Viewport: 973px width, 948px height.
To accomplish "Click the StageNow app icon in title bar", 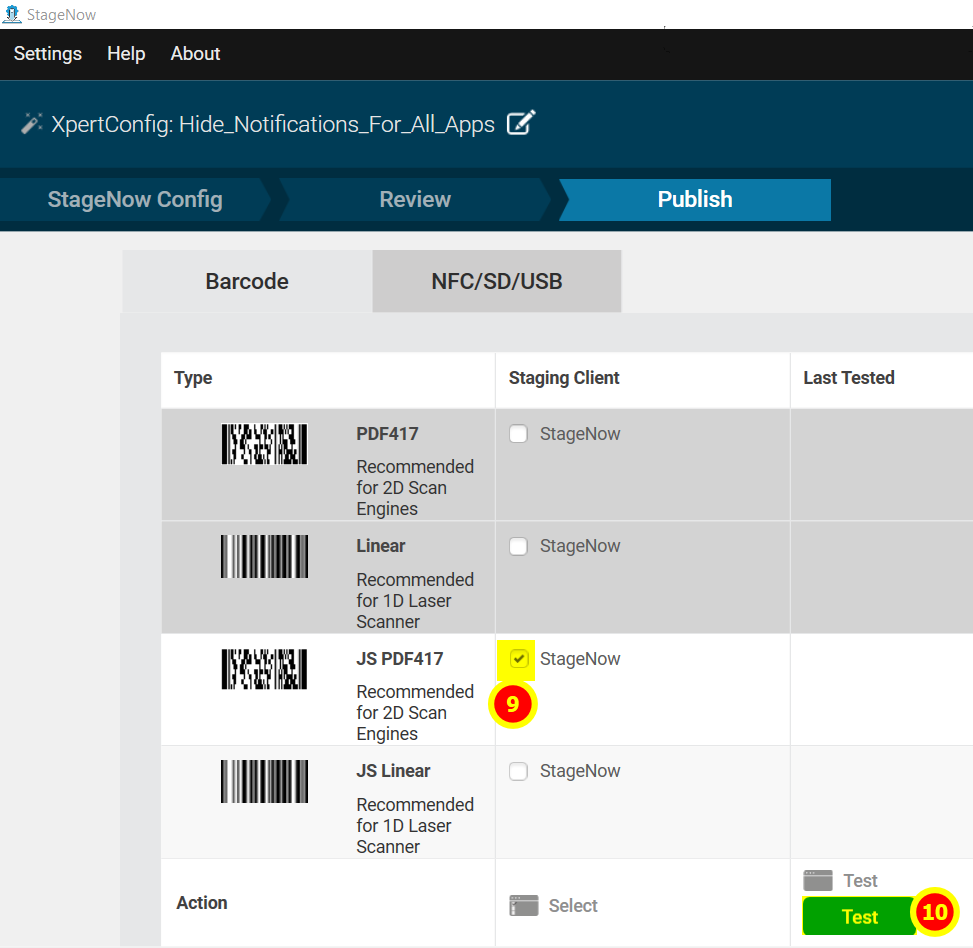I will [12, 15].
